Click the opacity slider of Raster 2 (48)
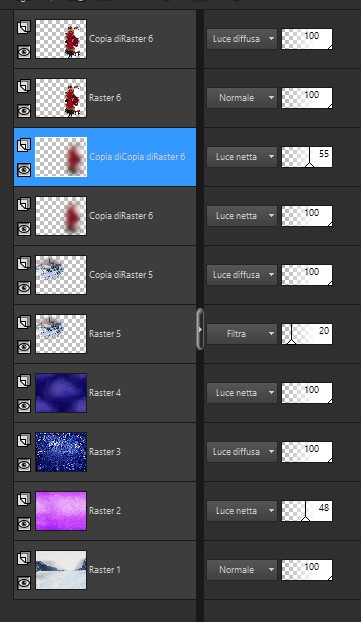The image size is (361, 622). (x=307, y=511)
